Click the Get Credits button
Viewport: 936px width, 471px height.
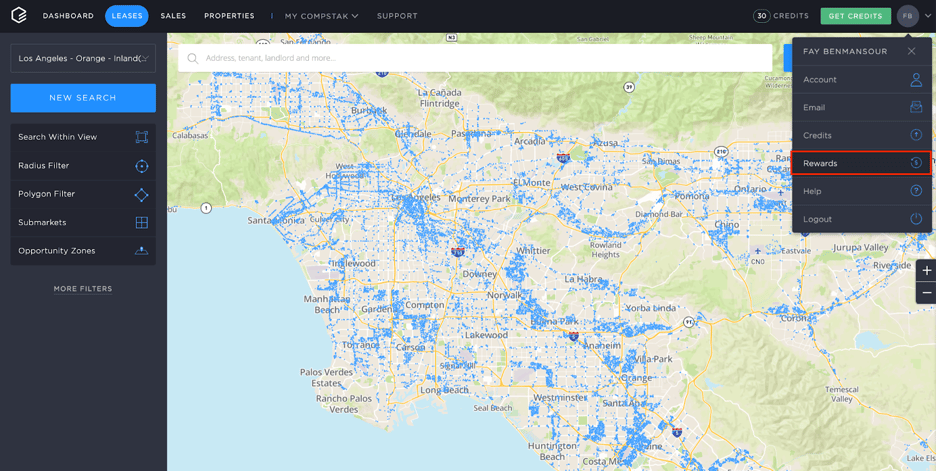(855, 16)
